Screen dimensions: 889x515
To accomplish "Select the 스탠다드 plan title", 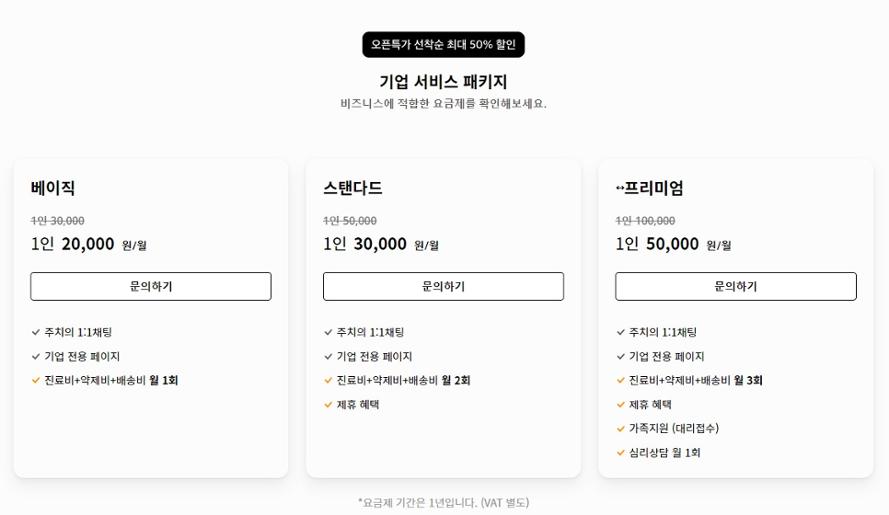I will (x=353, y=188).
